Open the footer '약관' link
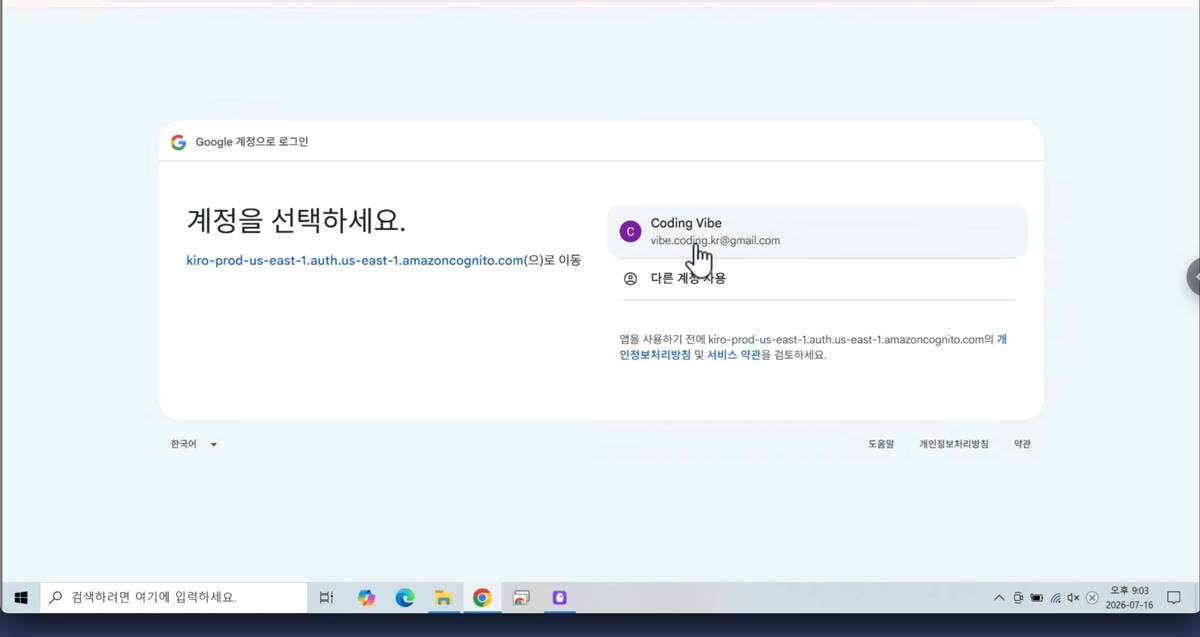The image size is (1200, 637). [1022, 444]
